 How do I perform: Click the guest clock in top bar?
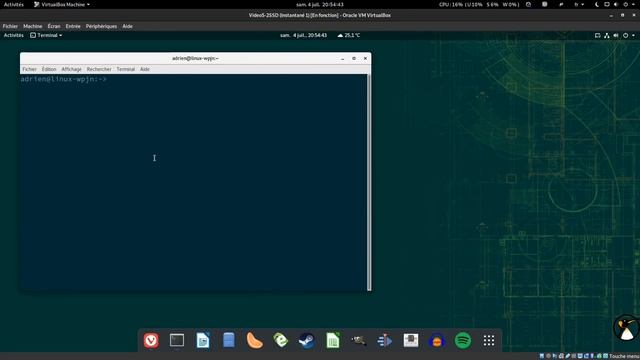click(x=303, y=36)
